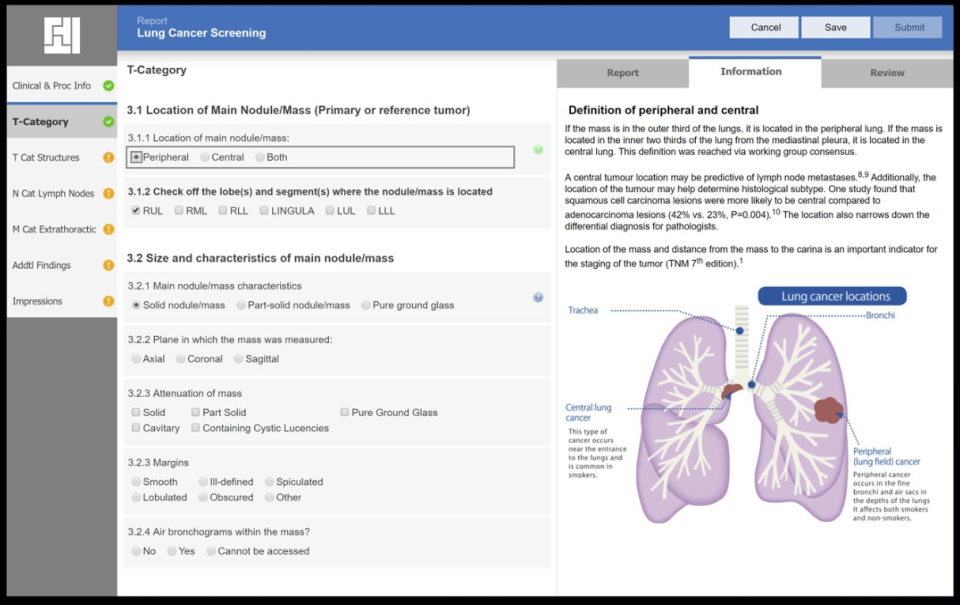Click the orange warning icon beside N Cat Lymph Nodes
The image size is (960, 605).
109,193
